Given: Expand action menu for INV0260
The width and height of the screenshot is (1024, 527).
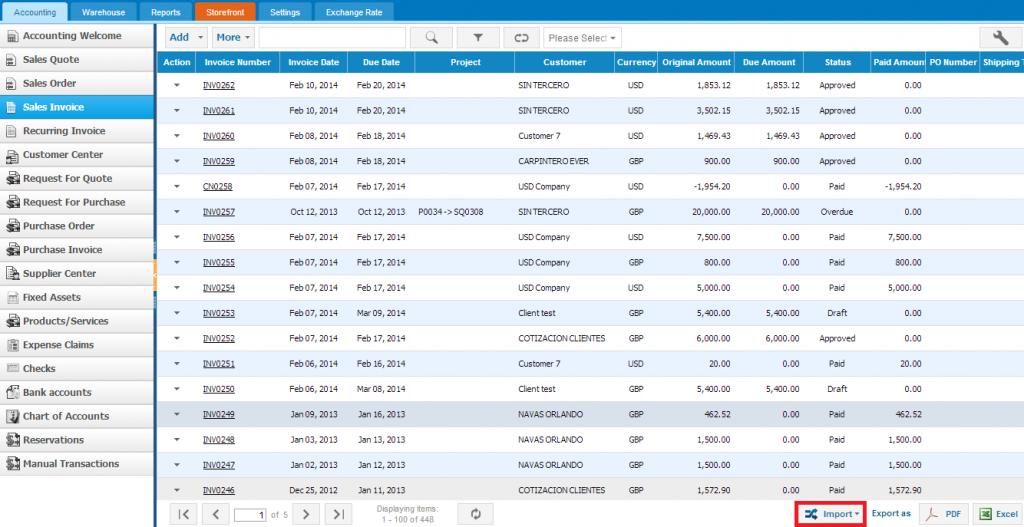Looking at the screenshot, I should click(176, 136).
